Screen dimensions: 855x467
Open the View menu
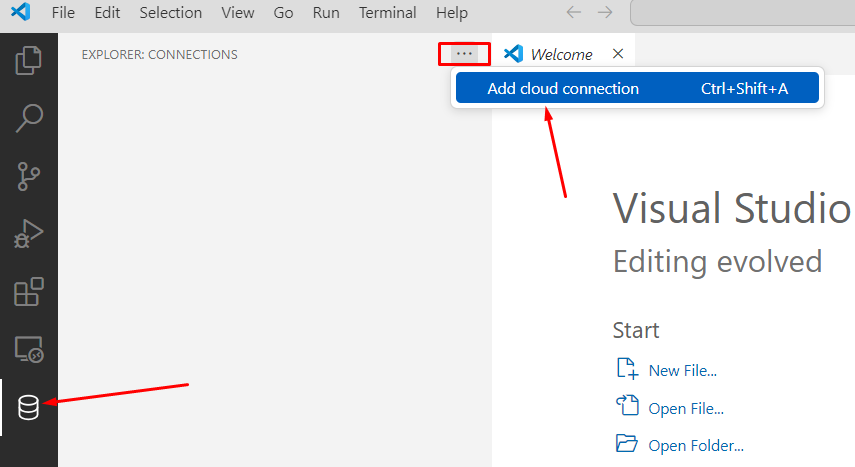(x=238, y=12)
